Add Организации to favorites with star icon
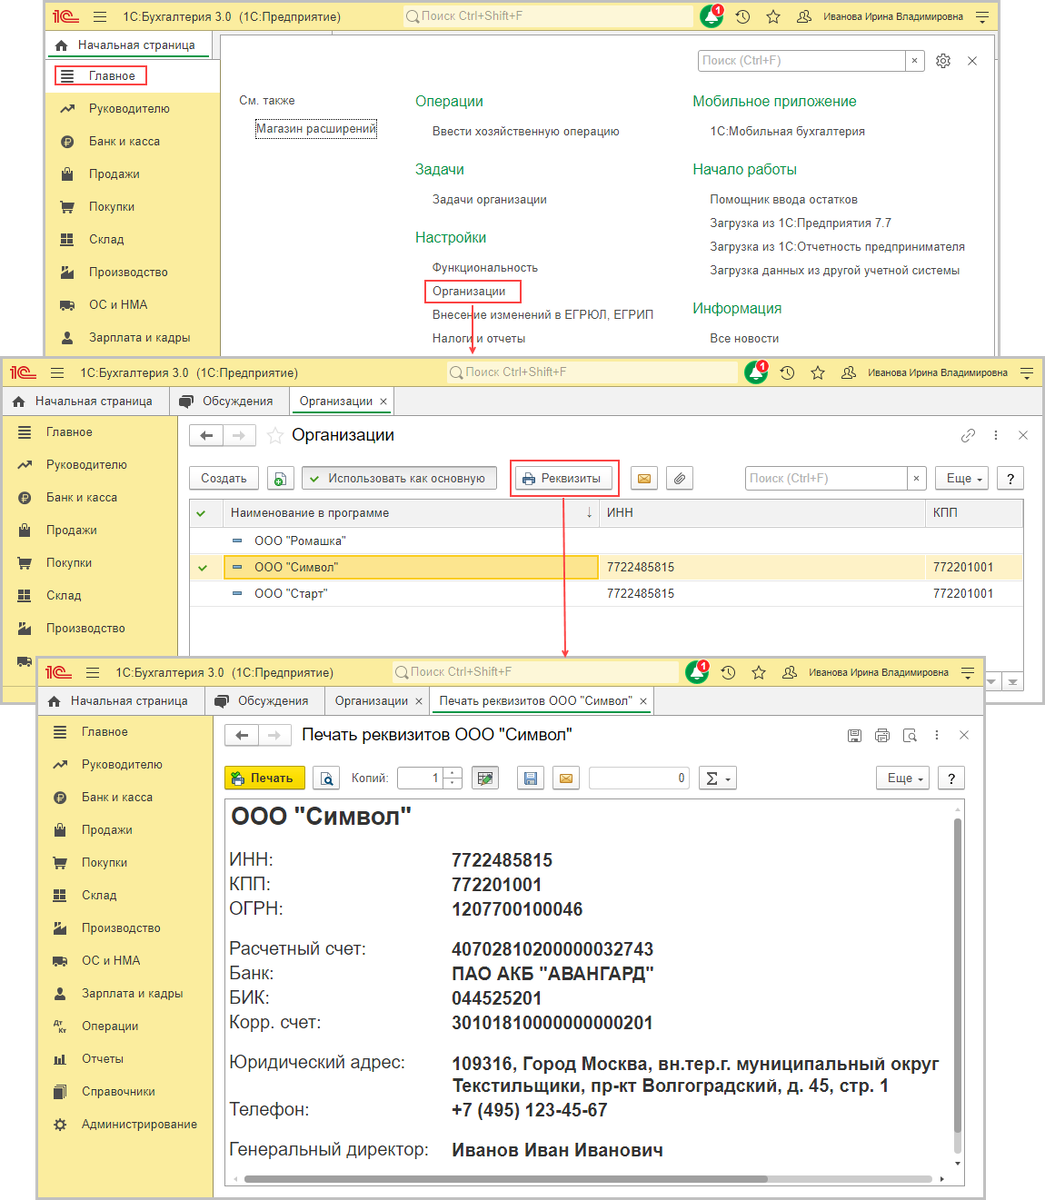 coord(275,436)
